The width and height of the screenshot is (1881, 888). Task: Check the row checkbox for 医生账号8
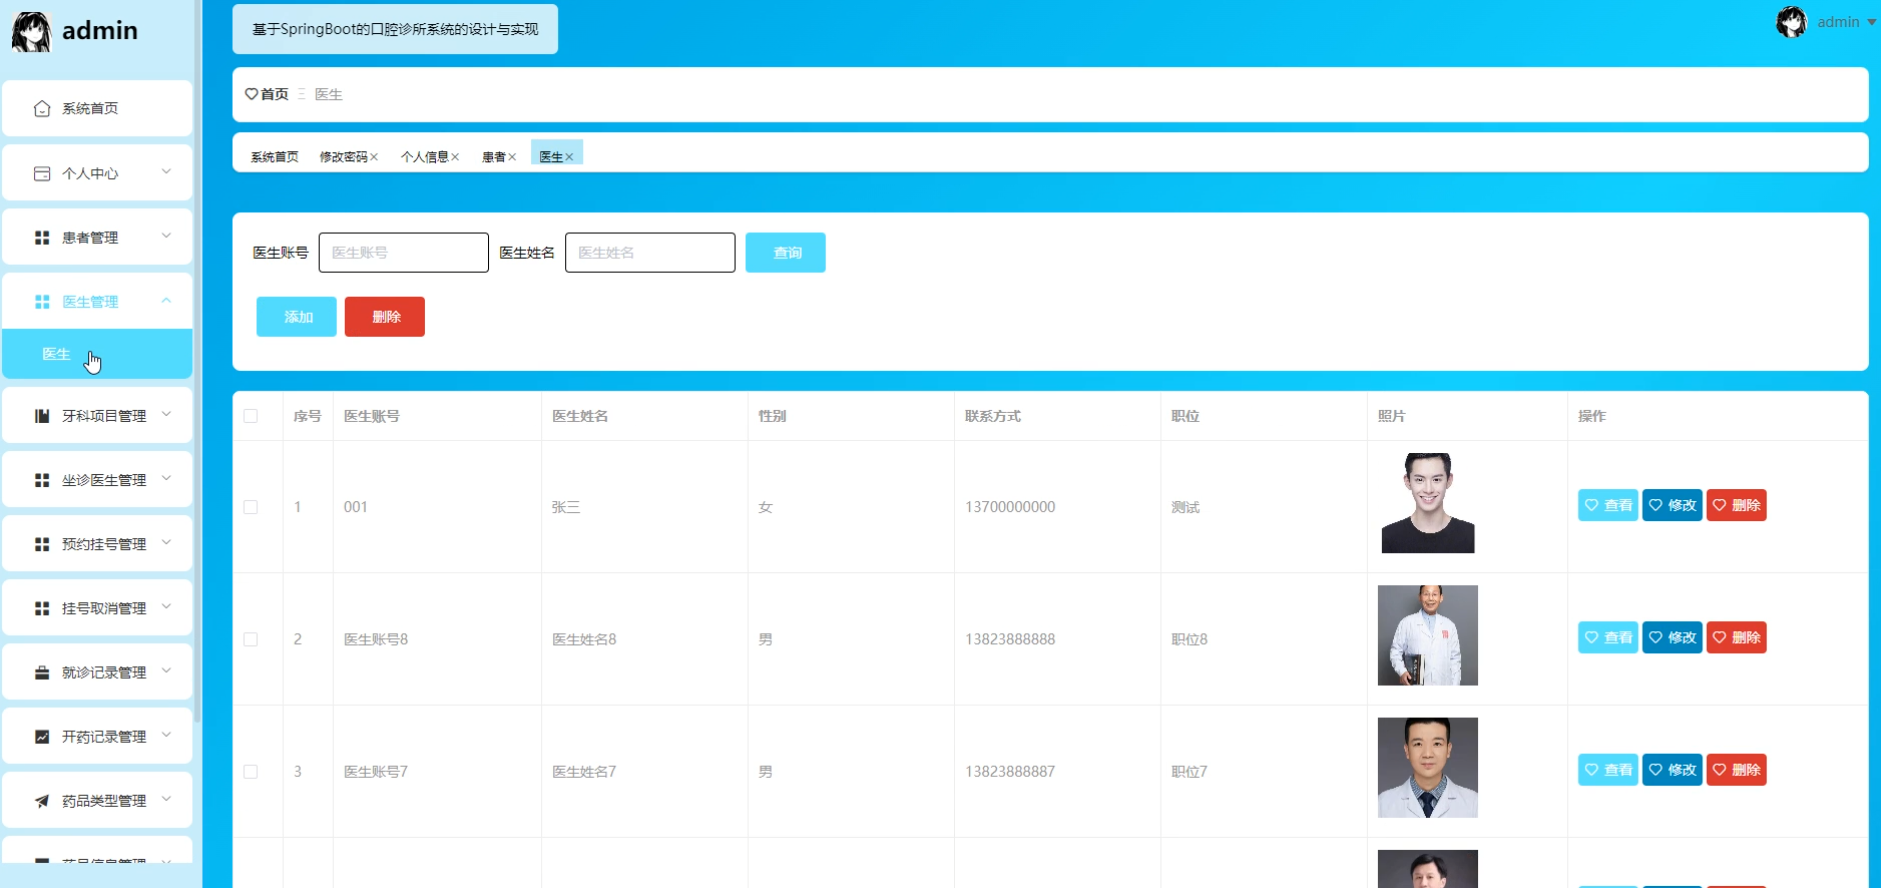click(251, 639)
